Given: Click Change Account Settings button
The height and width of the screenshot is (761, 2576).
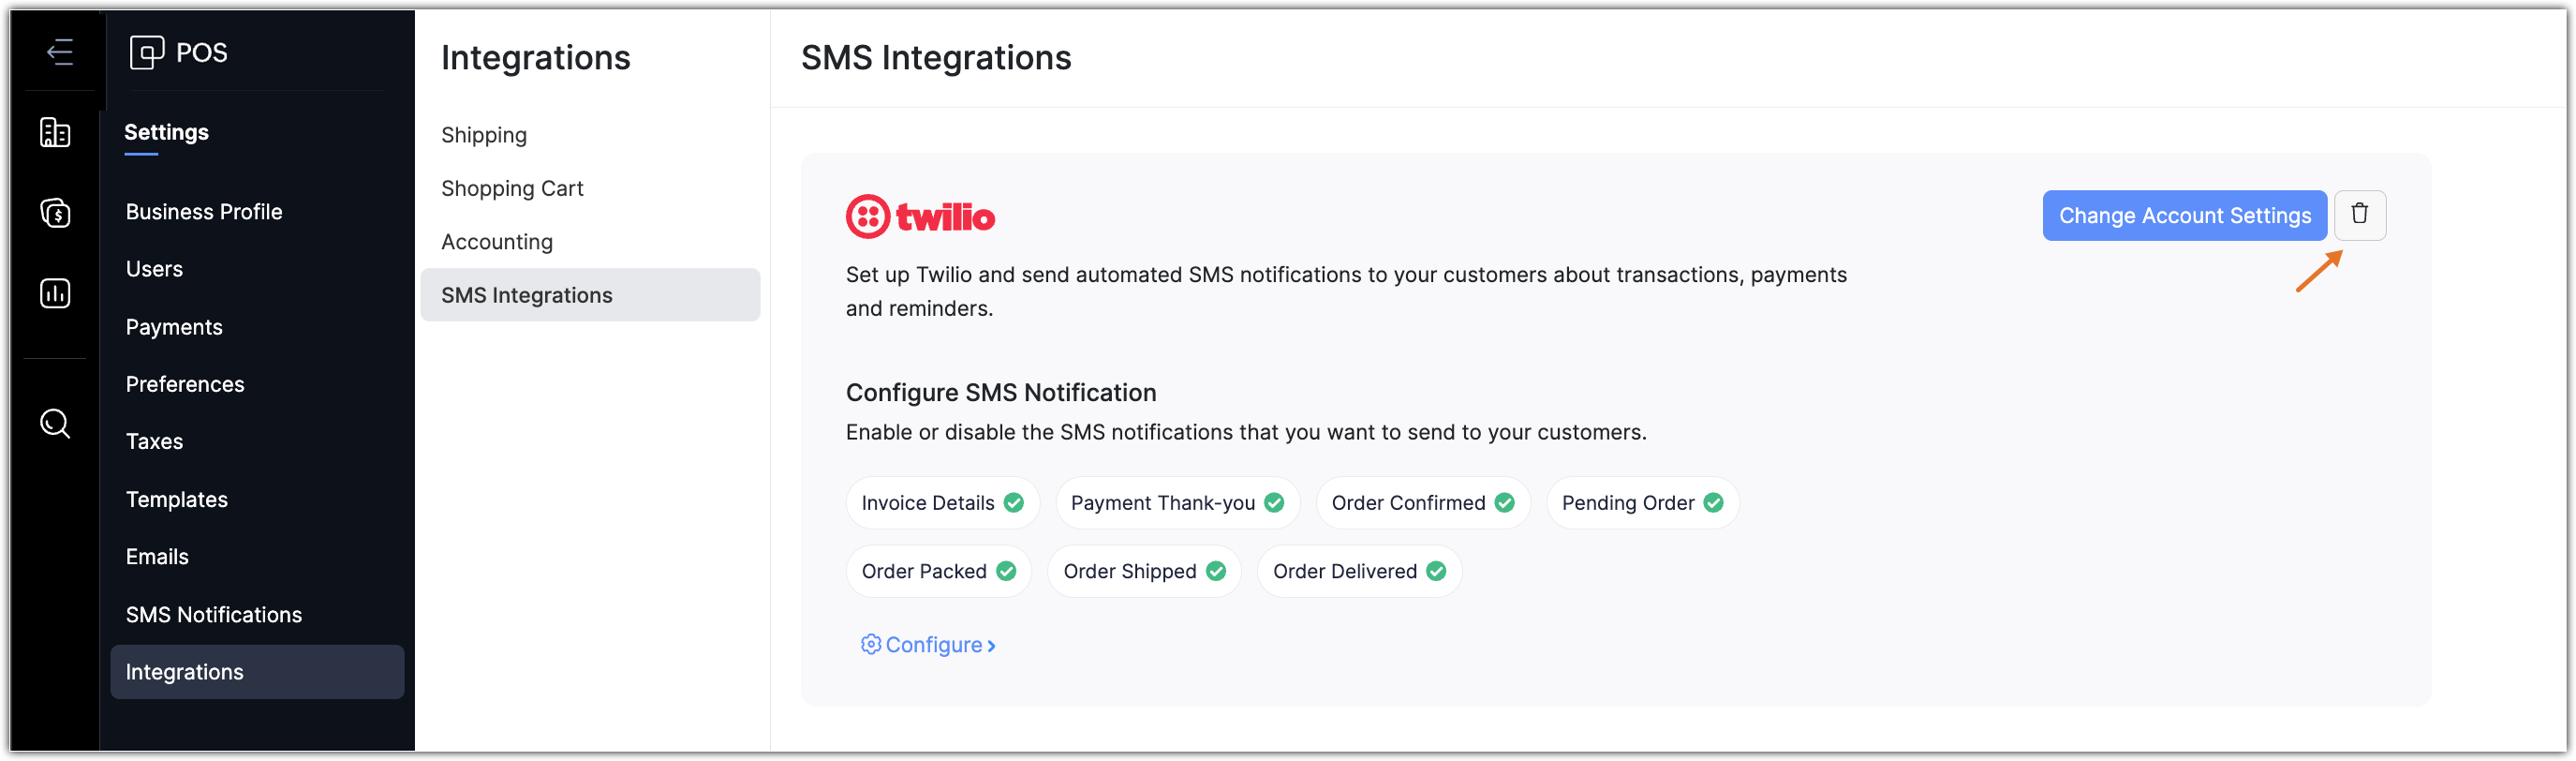Looking at the screenshot, I should (x=2184, y=216).
